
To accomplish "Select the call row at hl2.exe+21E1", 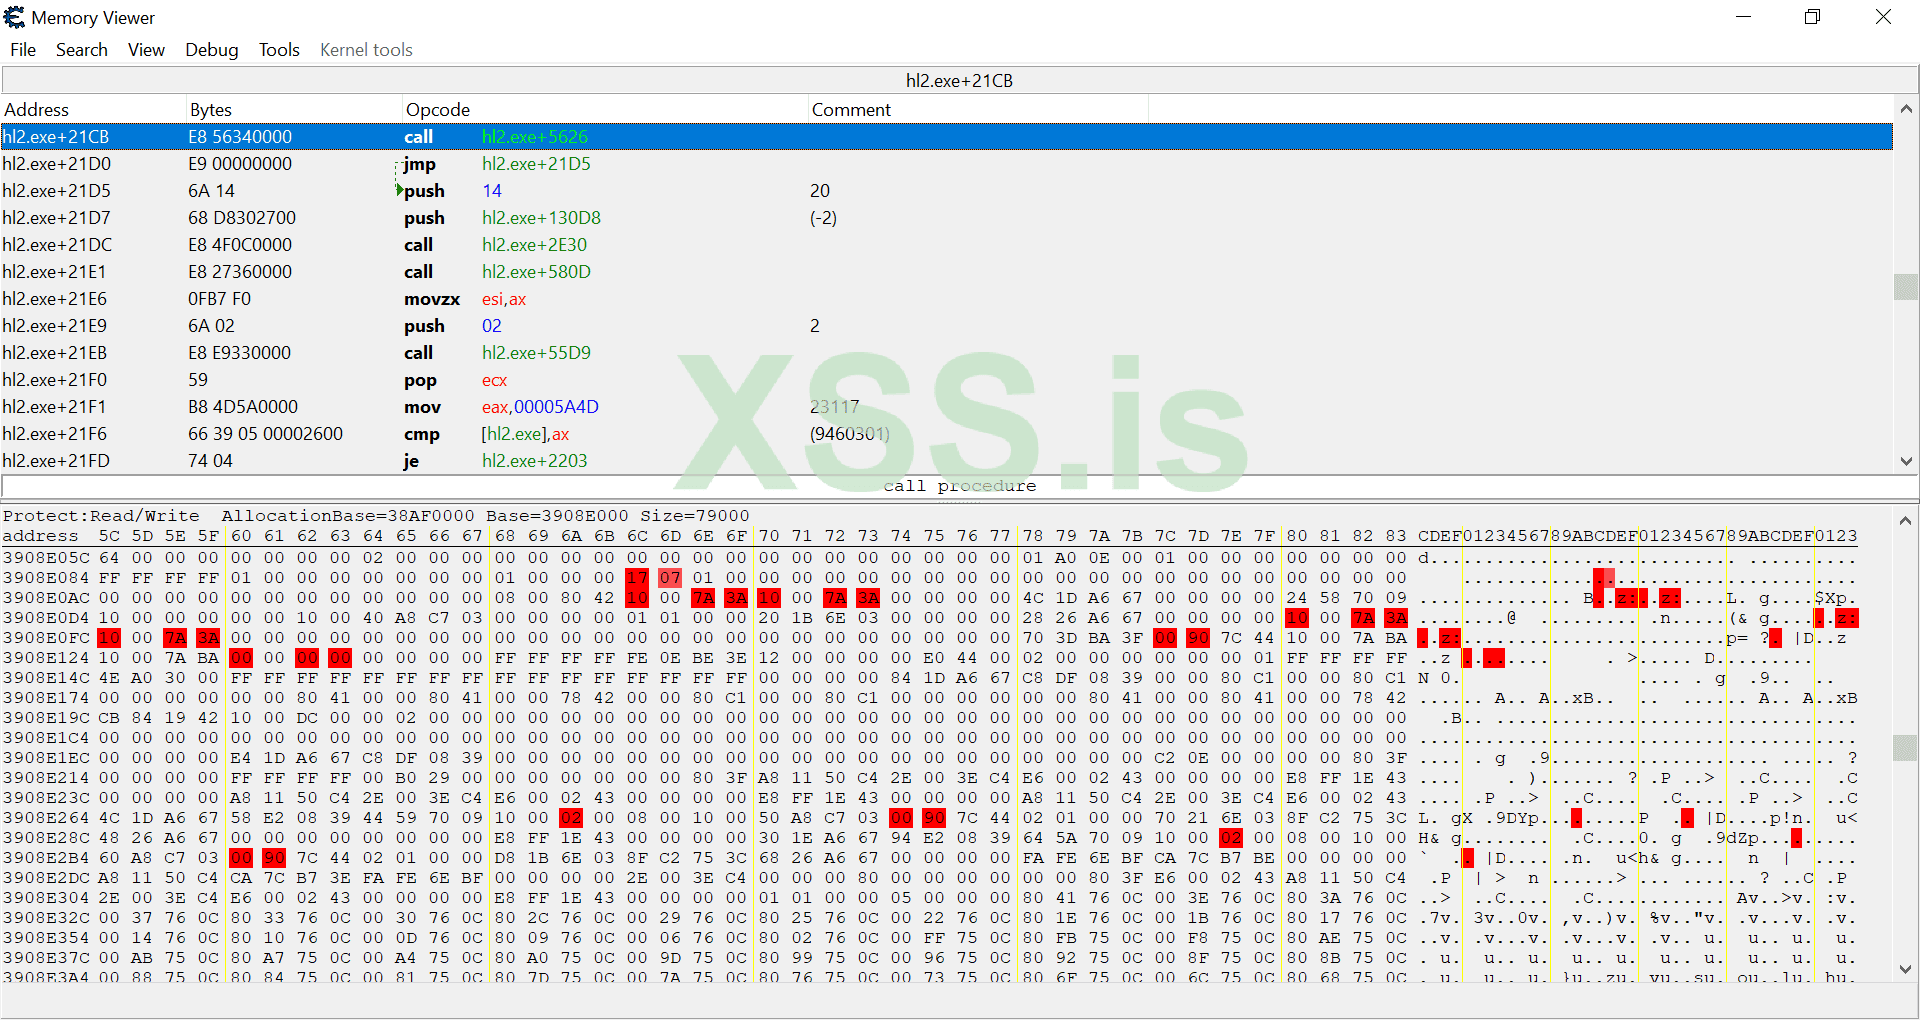I will pos(947,272).
